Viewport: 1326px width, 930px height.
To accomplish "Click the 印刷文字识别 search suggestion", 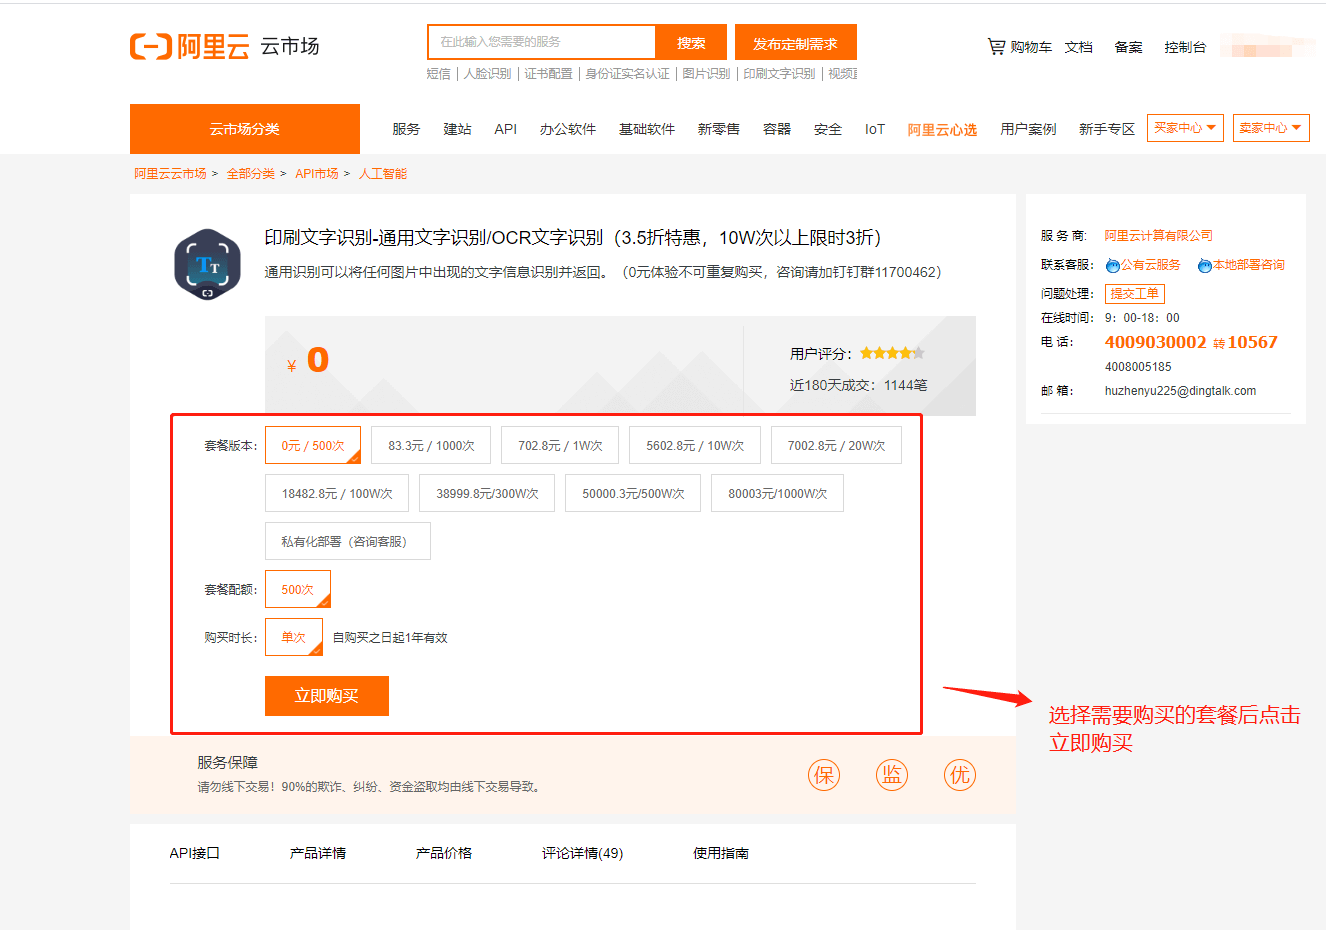I will point(779,74).
